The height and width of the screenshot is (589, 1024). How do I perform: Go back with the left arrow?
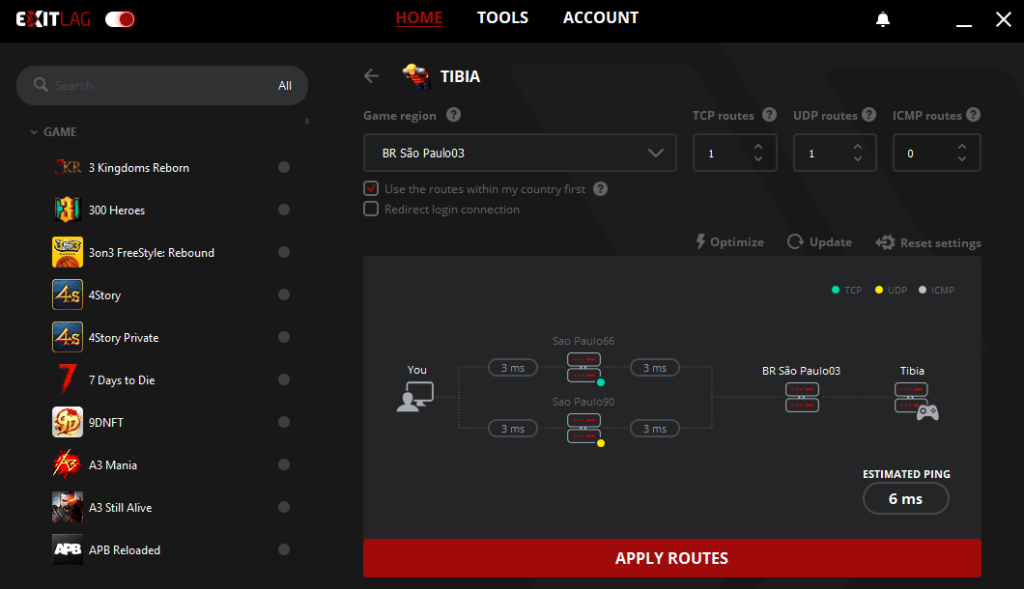372,76
